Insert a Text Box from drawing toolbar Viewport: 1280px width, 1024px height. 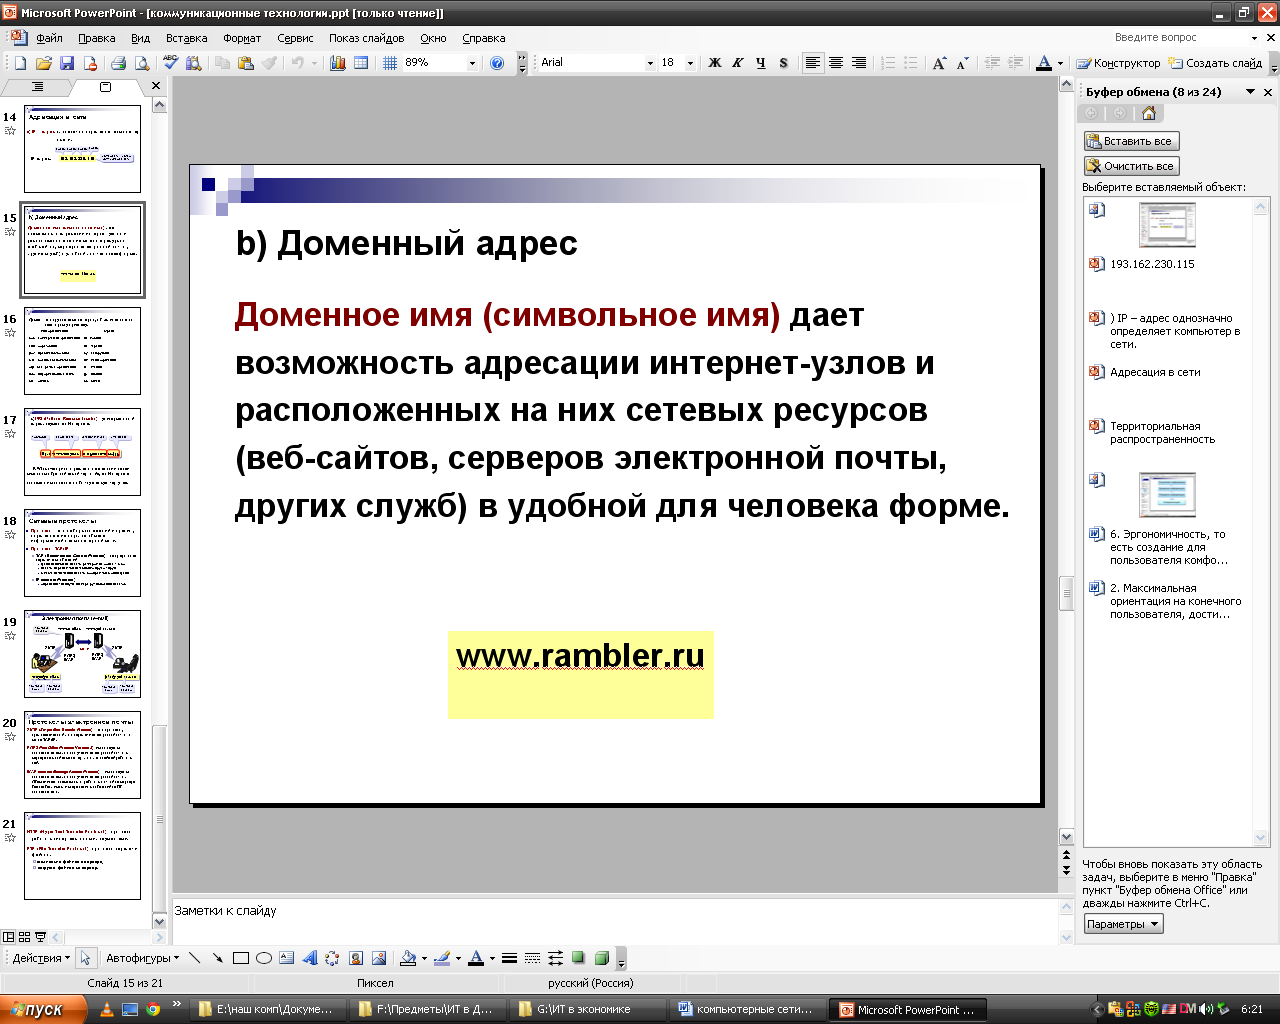pos(286,958)
